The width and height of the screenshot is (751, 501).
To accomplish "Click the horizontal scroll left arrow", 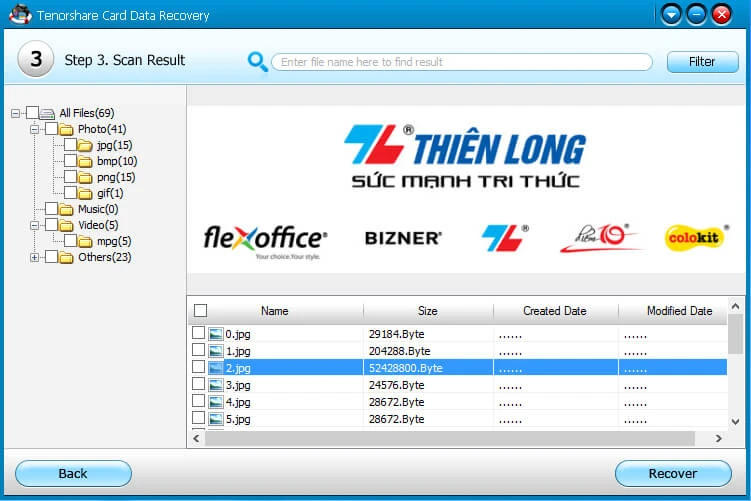I will [x=196, y=438].
